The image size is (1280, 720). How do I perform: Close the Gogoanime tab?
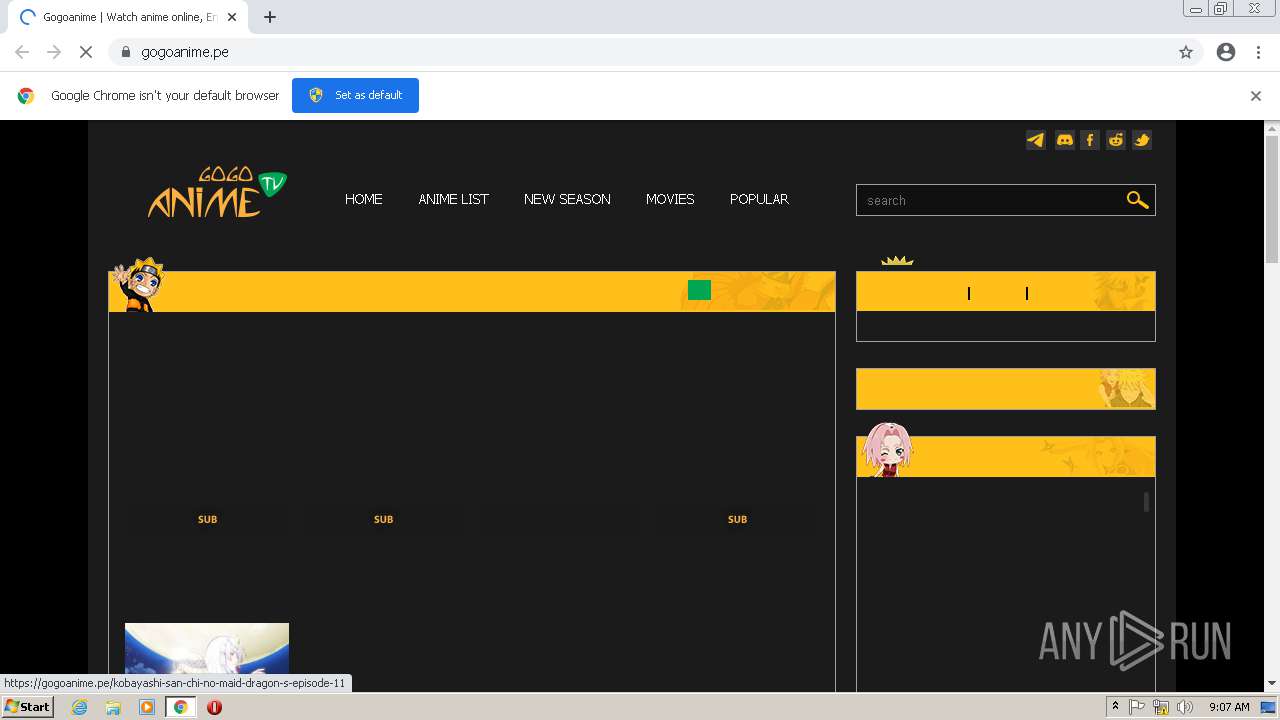(232, 17)
